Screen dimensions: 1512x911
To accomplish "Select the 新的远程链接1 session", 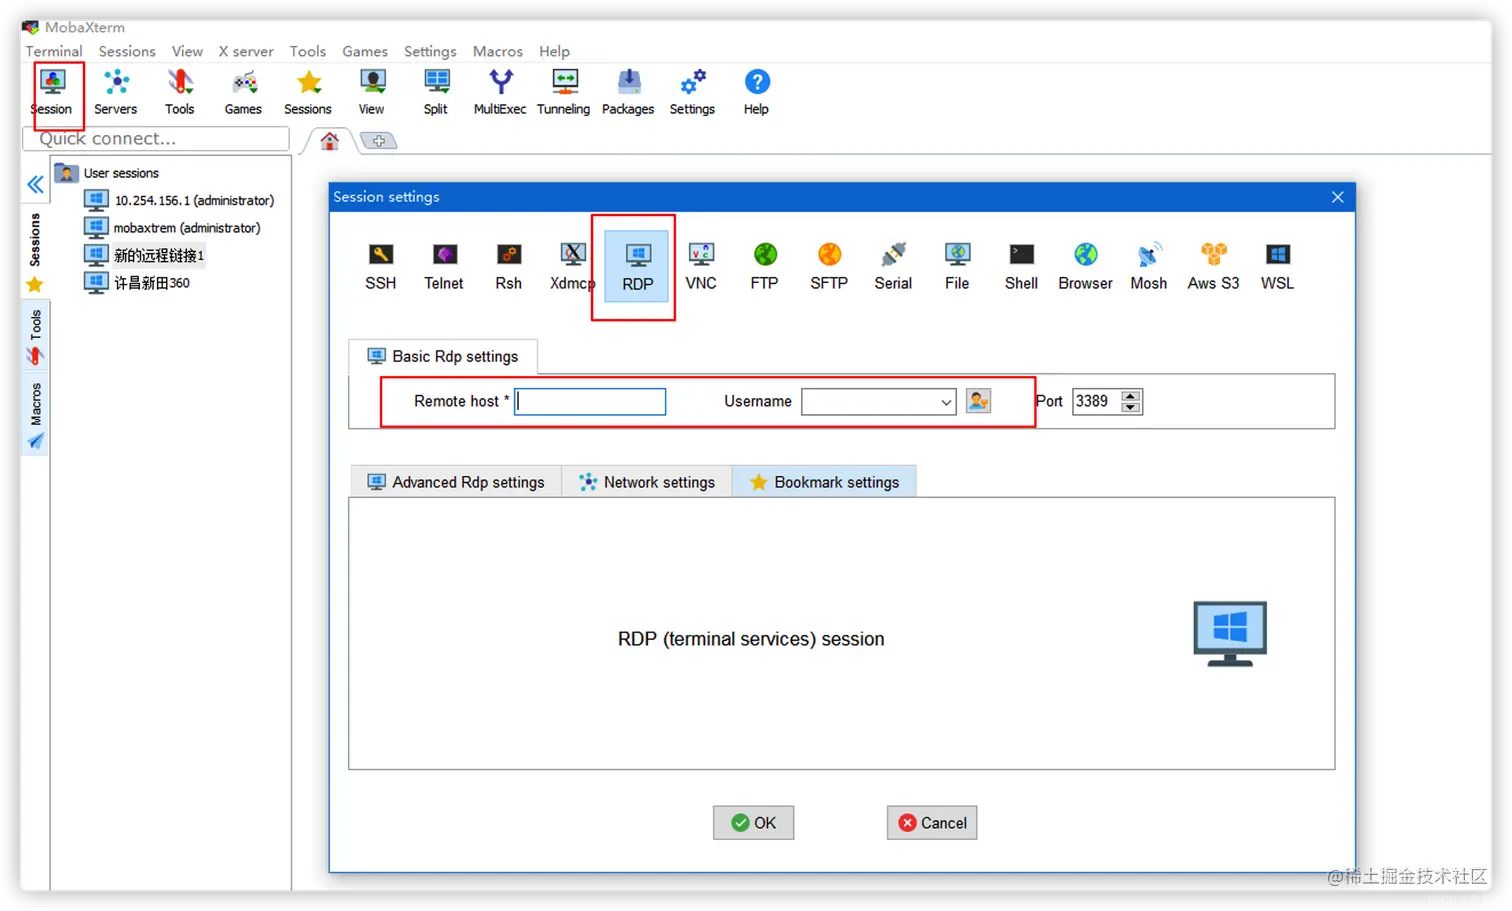I will pyautogui.click(x=146, y=255).
